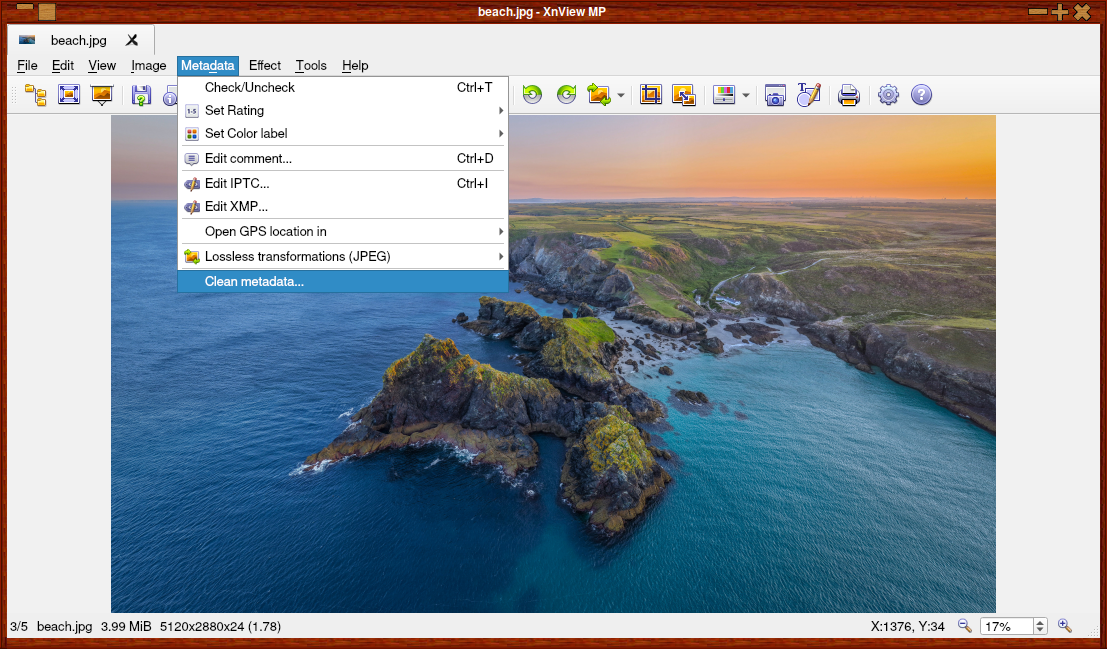Click the Fullscreen toolbar icon
Image resolution: width=1107 pixels, height=649 pixels.
tap(68, 95)
